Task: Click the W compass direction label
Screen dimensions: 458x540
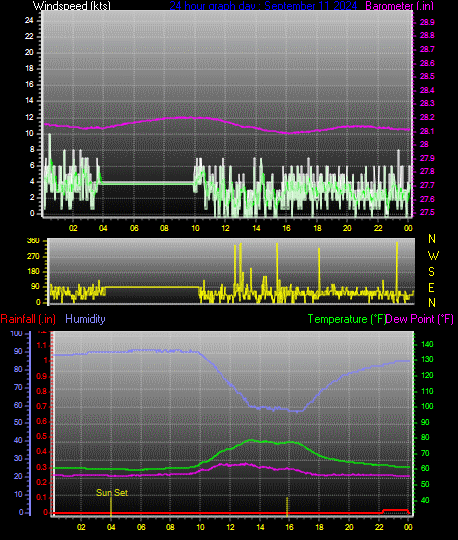Action: click(x=433, y=256)
